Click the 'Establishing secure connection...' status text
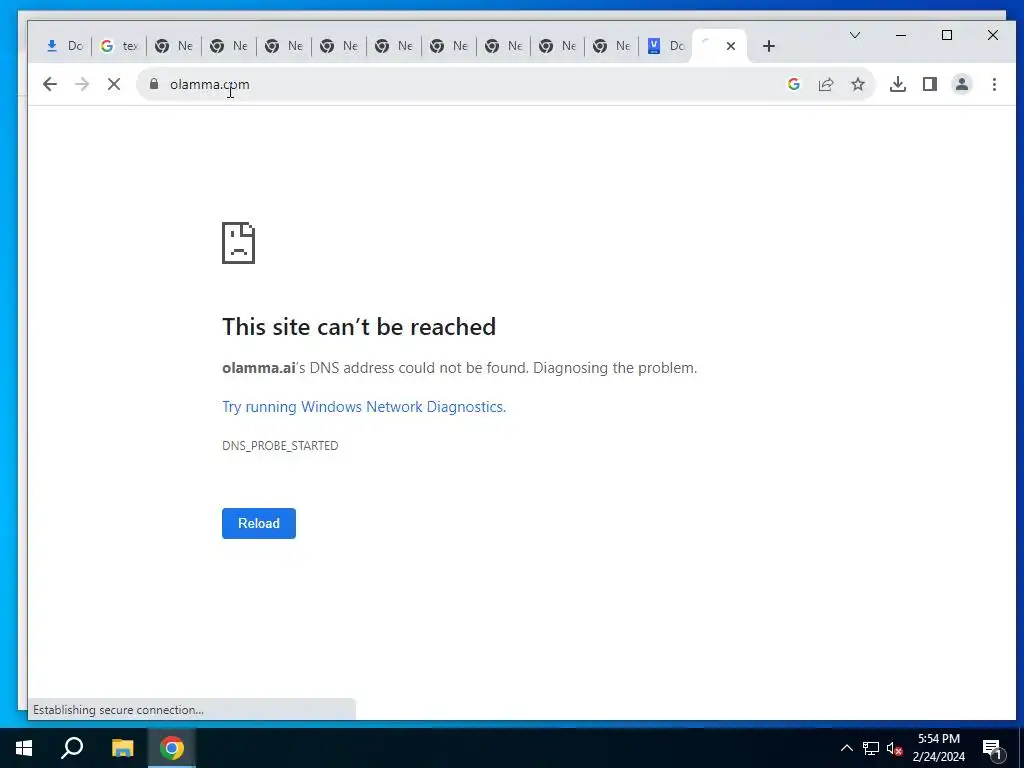Image resolution: width=1024 pixels, height=768 pixels. (118, 710)
